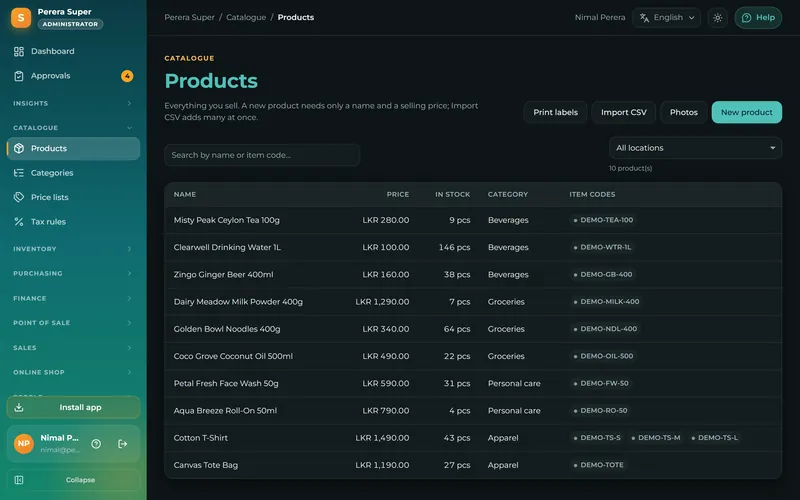The image size is (800, 500).
Task: Click the Administrator role badge
Action: pyautogui.click(x=70, y=24)
